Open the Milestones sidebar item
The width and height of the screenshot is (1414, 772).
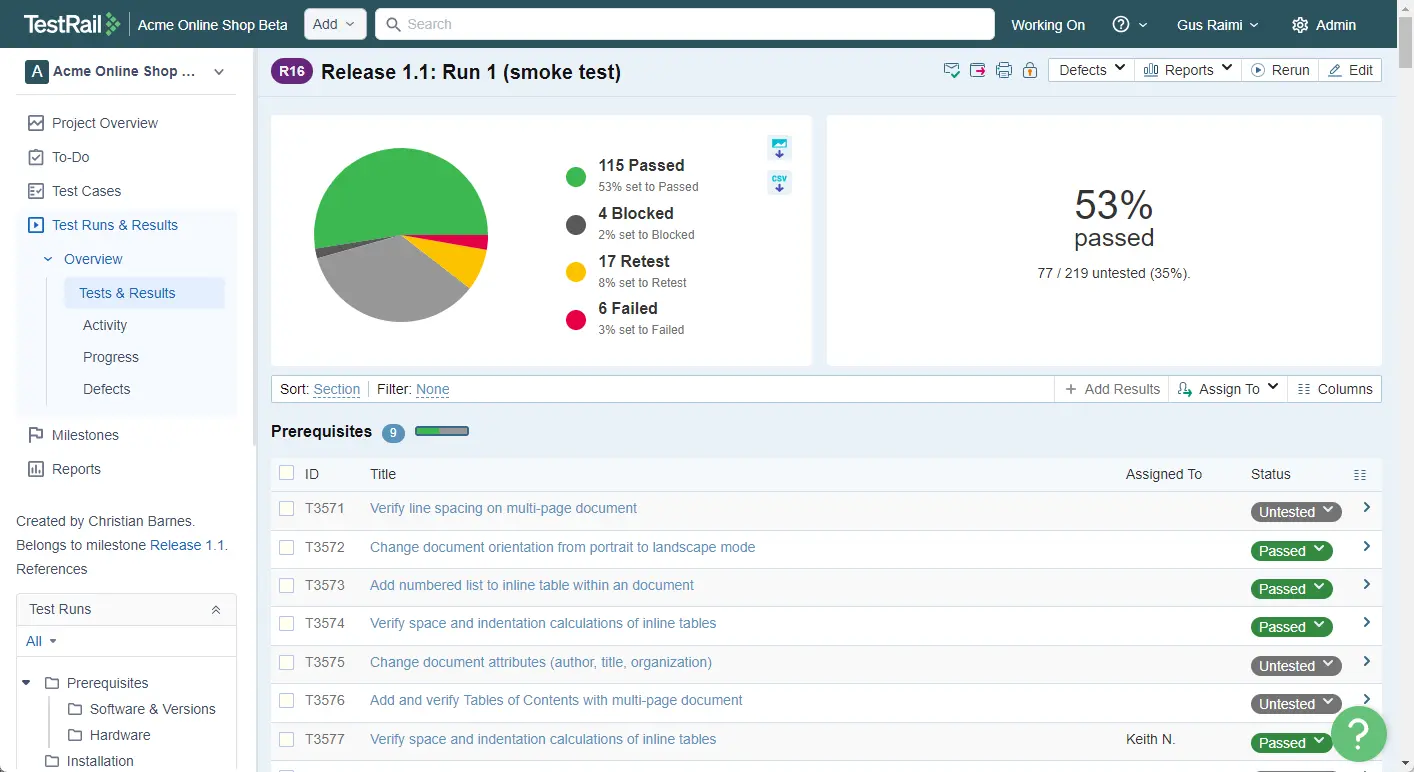85,435
